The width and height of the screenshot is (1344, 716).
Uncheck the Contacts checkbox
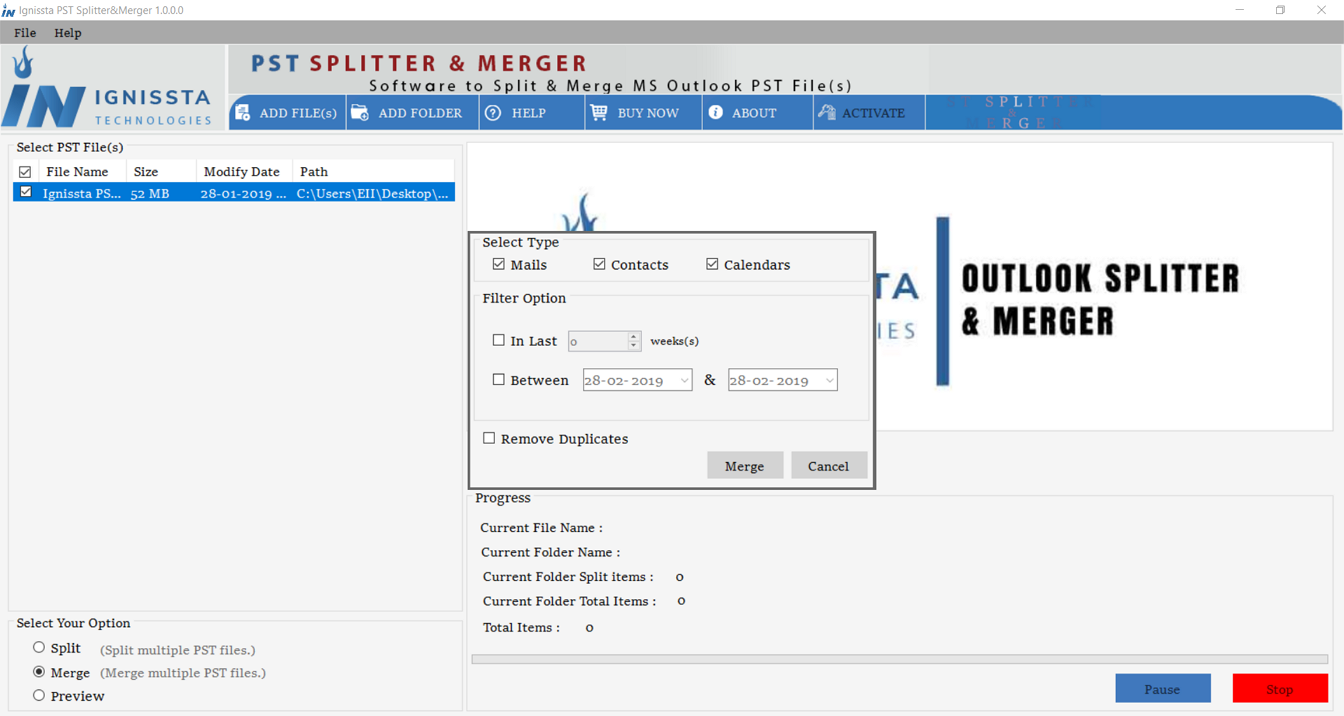[599, 264]
